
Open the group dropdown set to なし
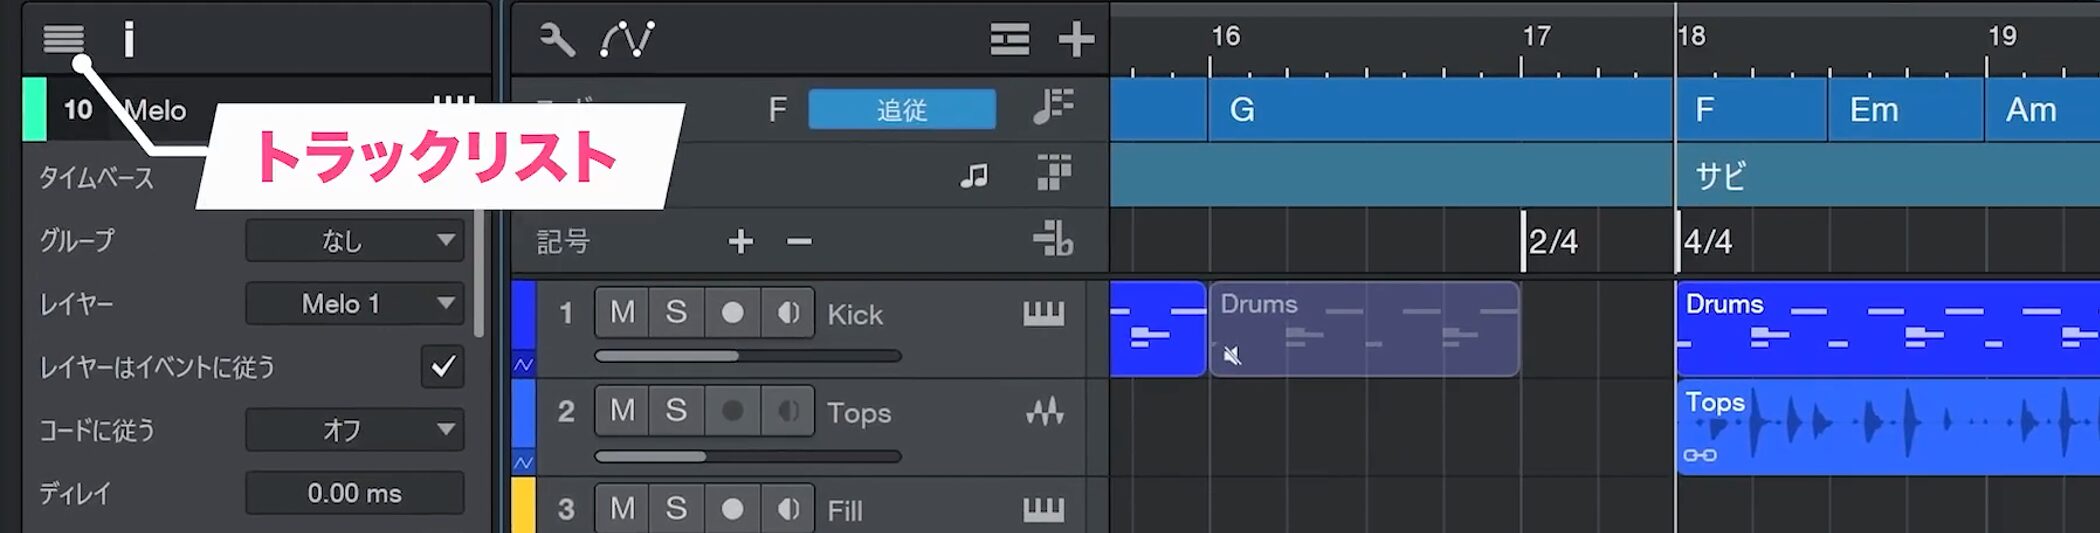click(x=355, y=241)
